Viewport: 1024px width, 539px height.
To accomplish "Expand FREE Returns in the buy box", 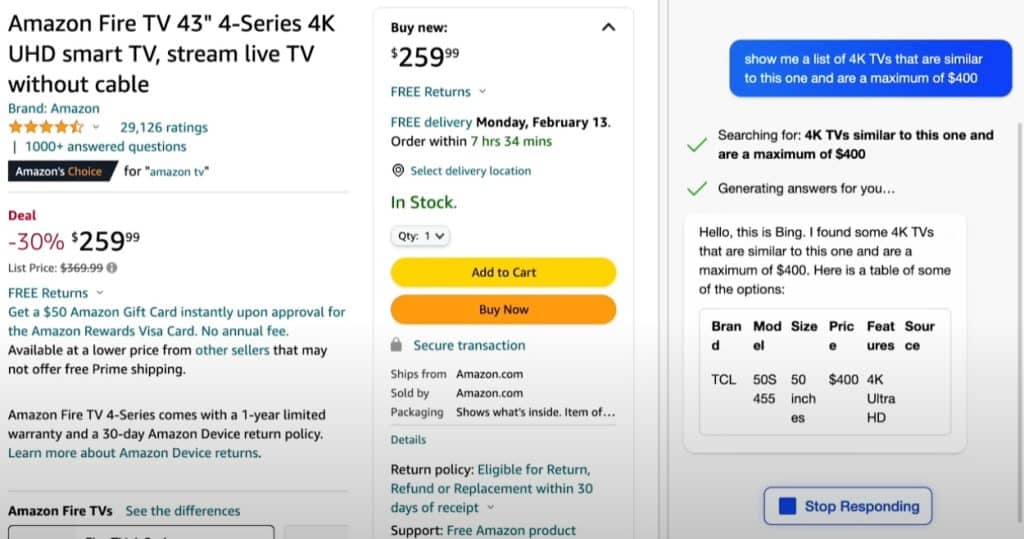I will pyautogui.click(x=483, y=91).
